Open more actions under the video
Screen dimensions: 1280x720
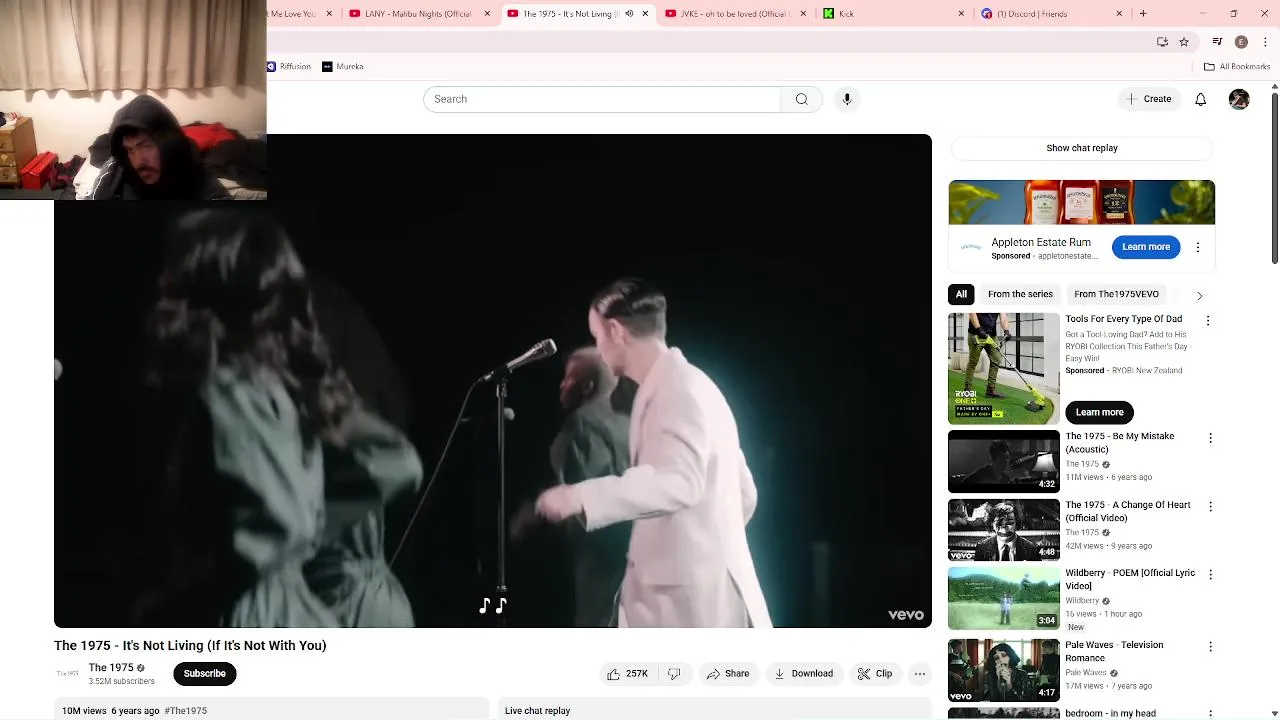pyautogui.click(x=920, y=674)
